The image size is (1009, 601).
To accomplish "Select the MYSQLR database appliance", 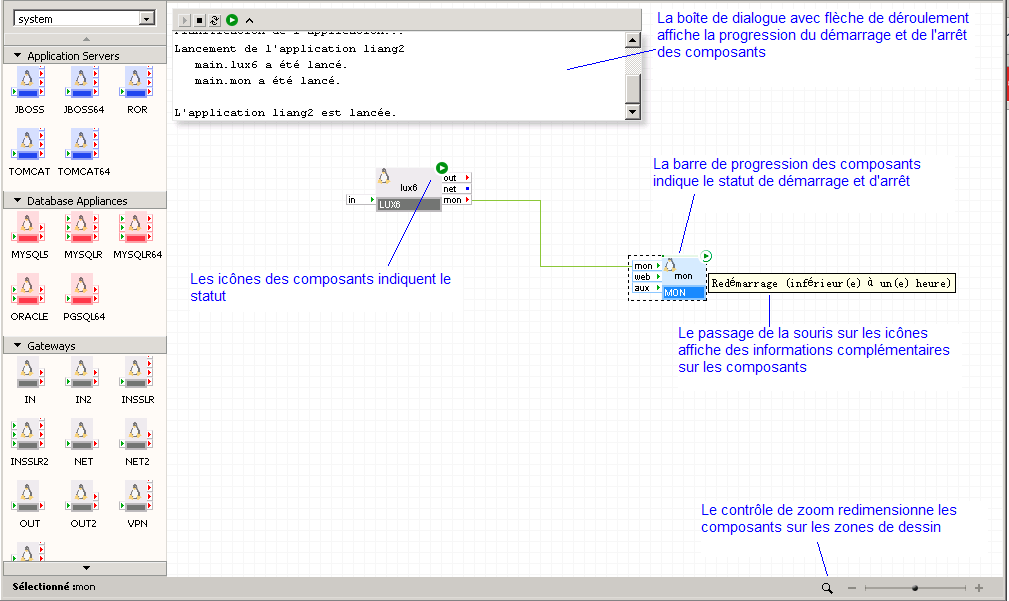I will pyautogui.click(x=82, y=227).
